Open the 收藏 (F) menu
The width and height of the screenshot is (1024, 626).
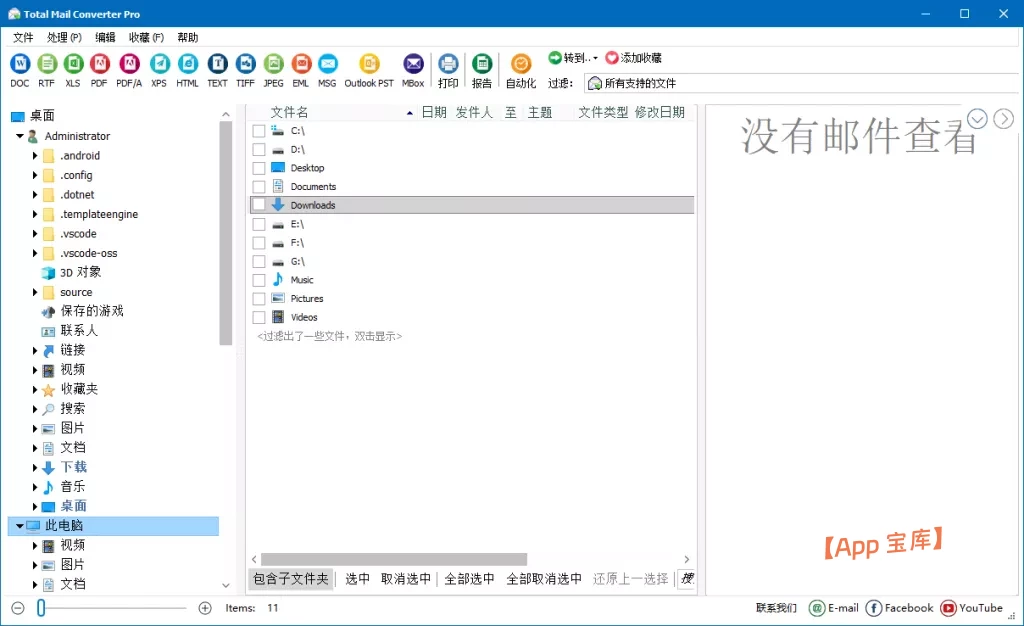tap(146, 37)
